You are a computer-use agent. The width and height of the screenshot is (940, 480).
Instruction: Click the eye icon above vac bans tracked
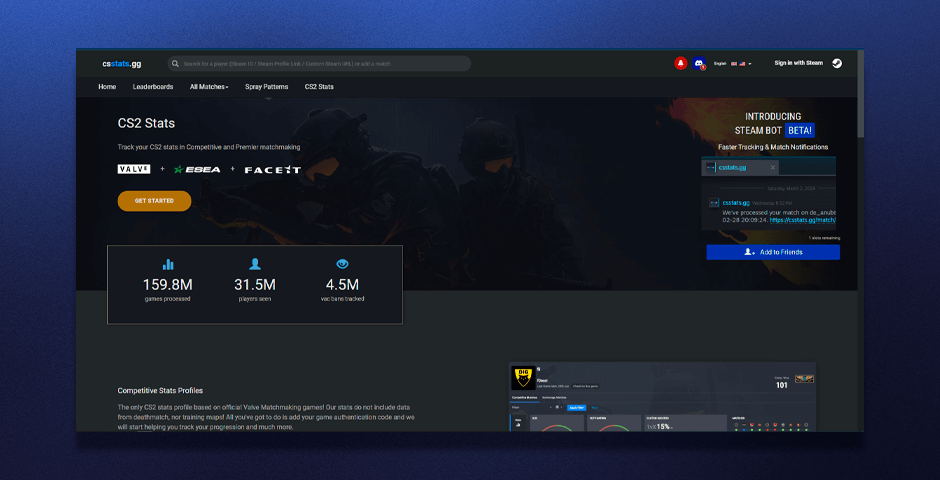click(x=342, y=264)
